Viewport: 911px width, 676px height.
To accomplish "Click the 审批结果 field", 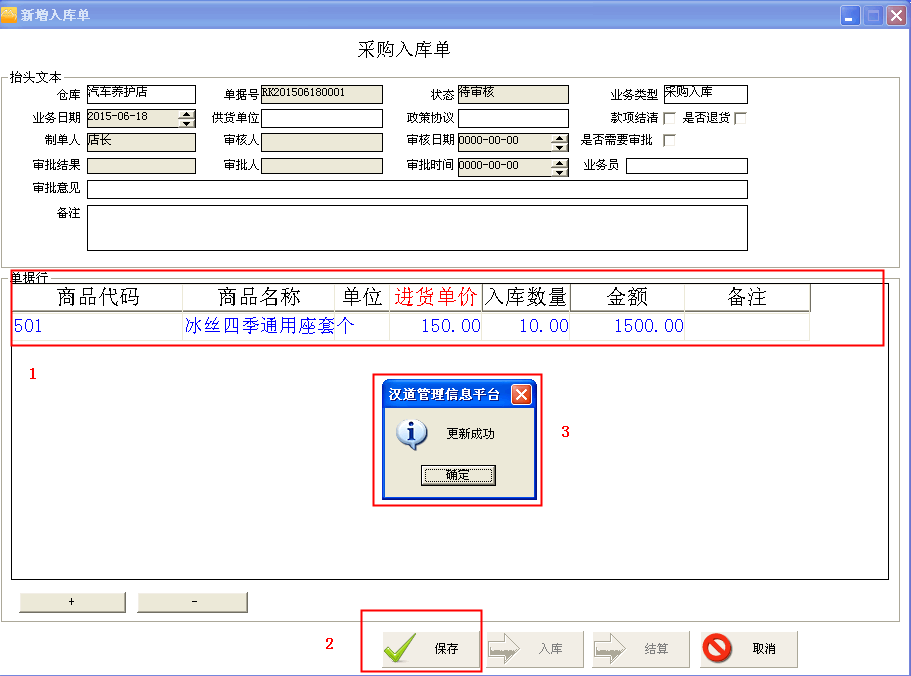I will [x=141, y=166].
